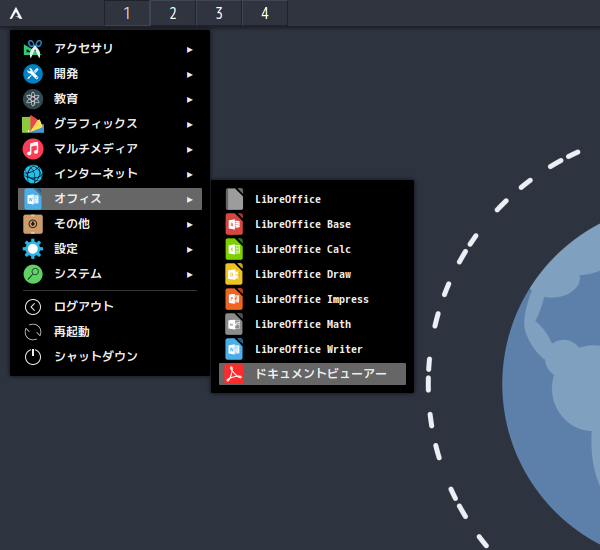The image size is (600, 550).
Task: Open the その他 menu entry
Action: pos(110,224)
